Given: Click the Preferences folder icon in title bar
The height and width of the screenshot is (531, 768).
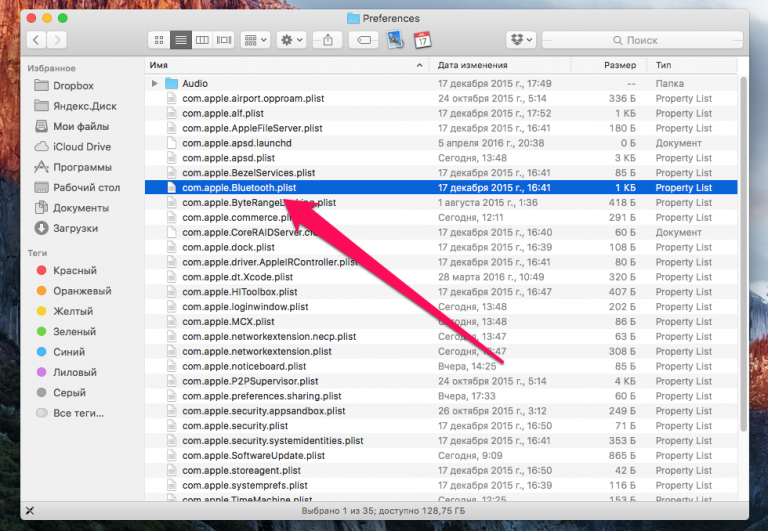Looking at the screenshot, I should (353, 19).
